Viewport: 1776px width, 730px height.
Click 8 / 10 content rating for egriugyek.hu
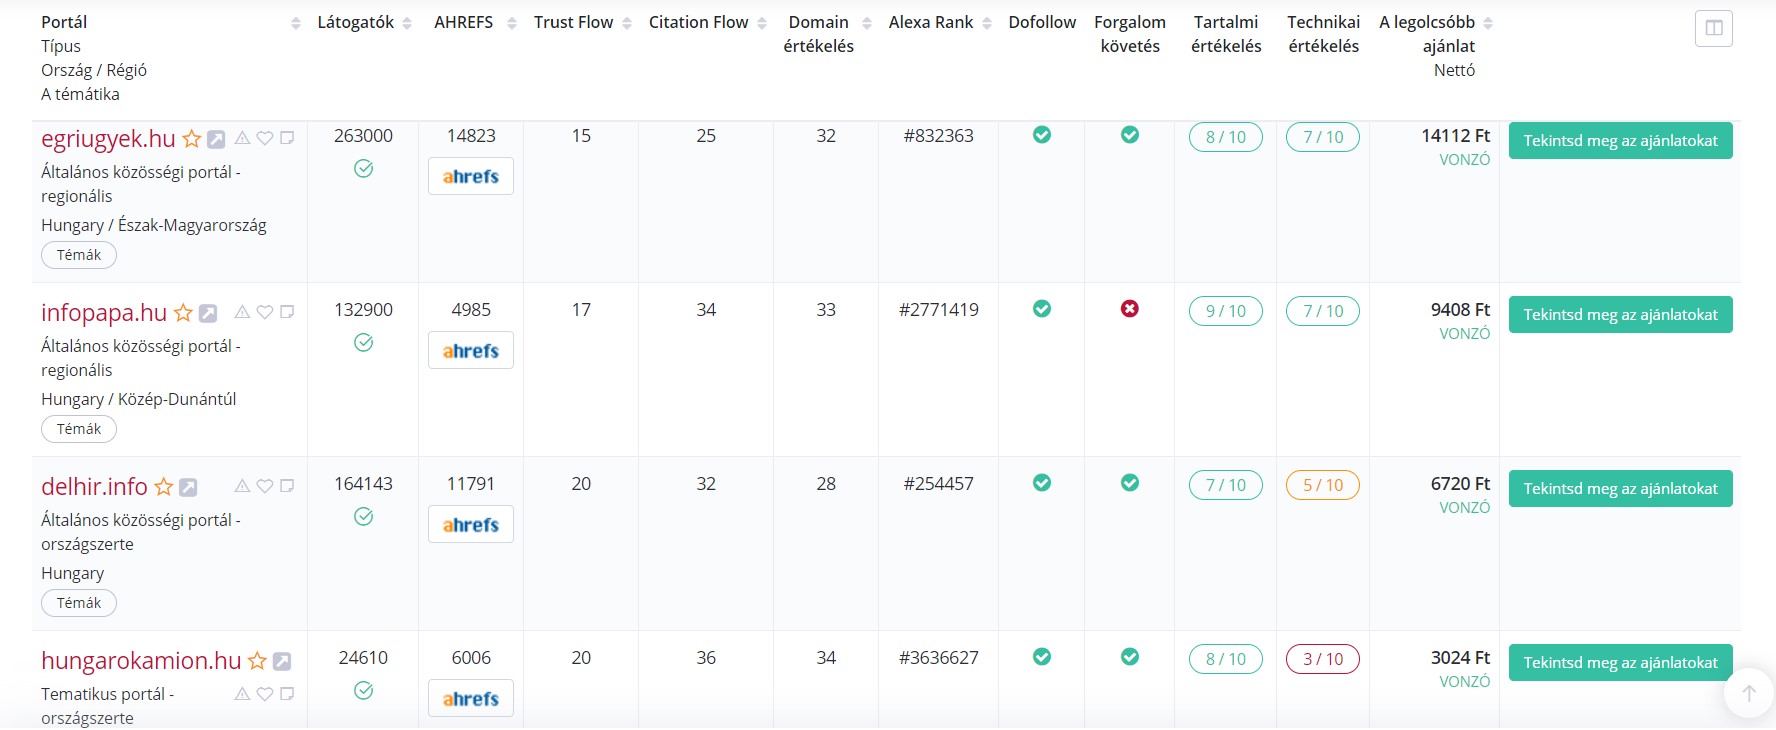[1226, 137]
